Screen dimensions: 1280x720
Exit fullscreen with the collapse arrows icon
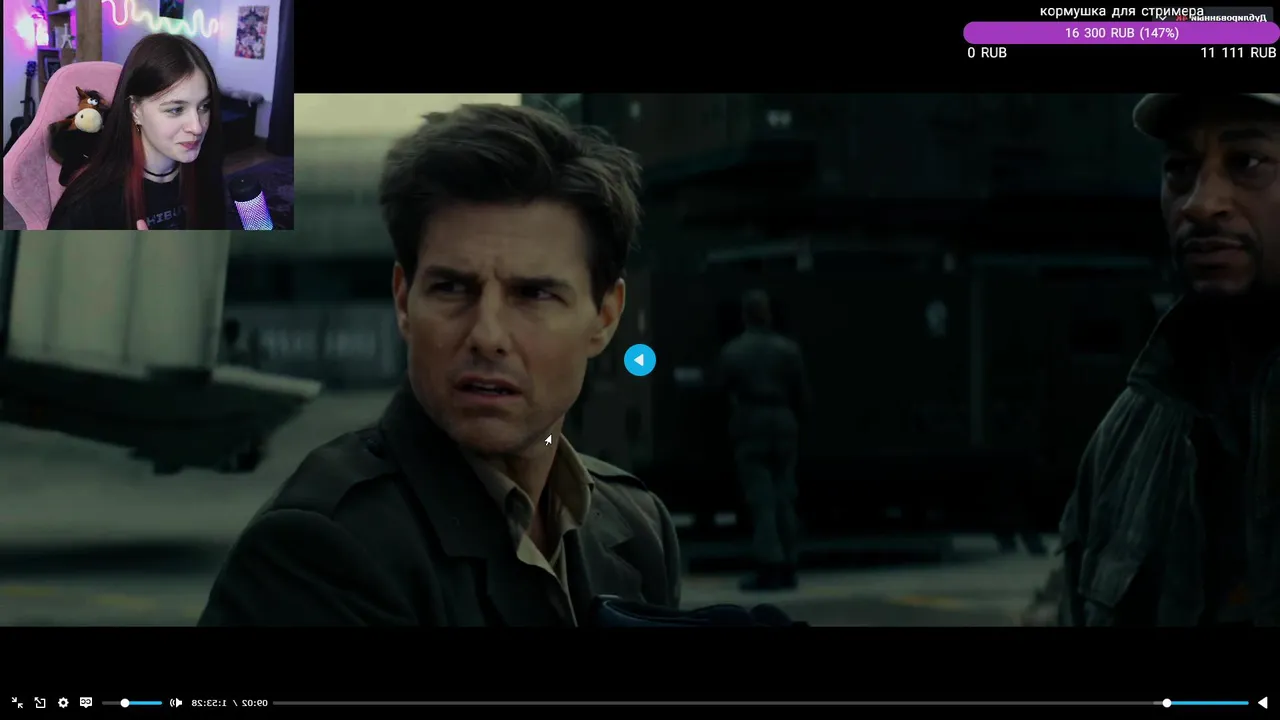(17, 703)
